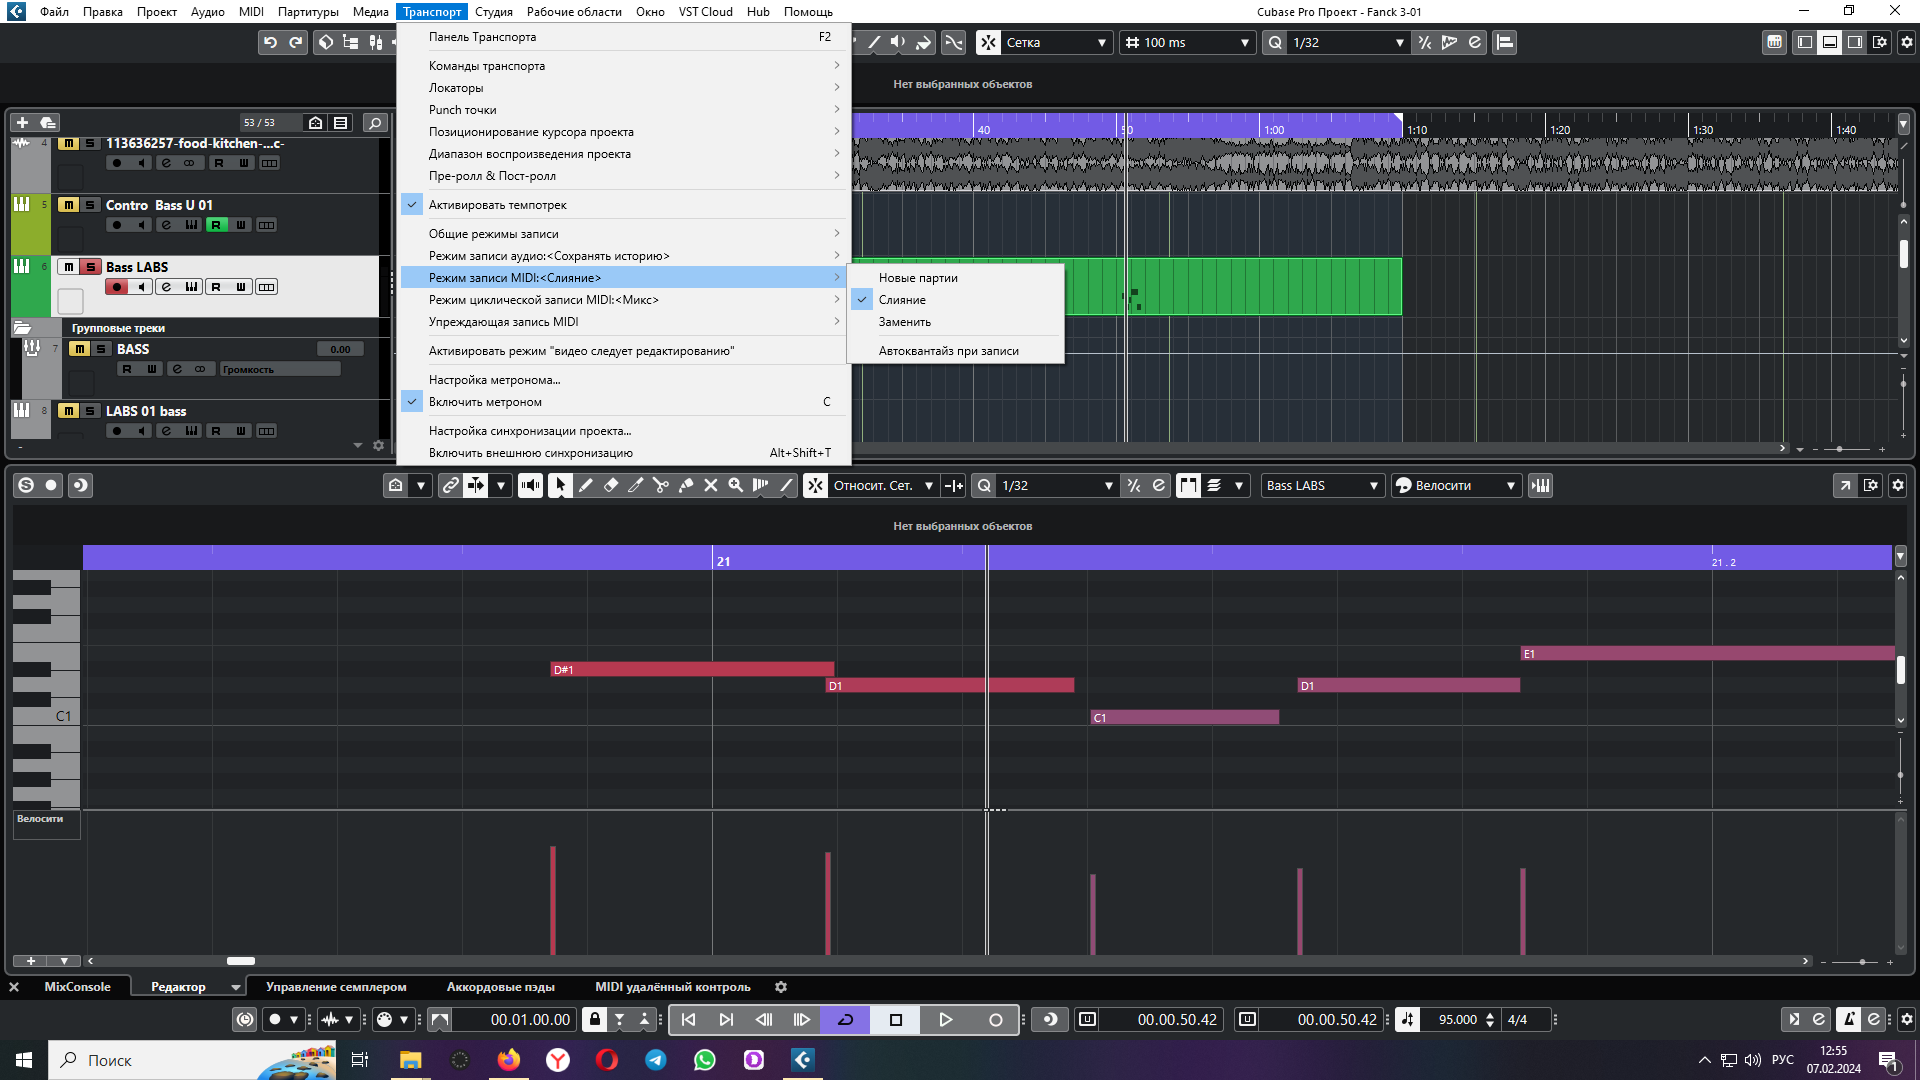Switch to the MixConsole tab
Screen dimensions: 1920x1080
(x=77, y=987)
